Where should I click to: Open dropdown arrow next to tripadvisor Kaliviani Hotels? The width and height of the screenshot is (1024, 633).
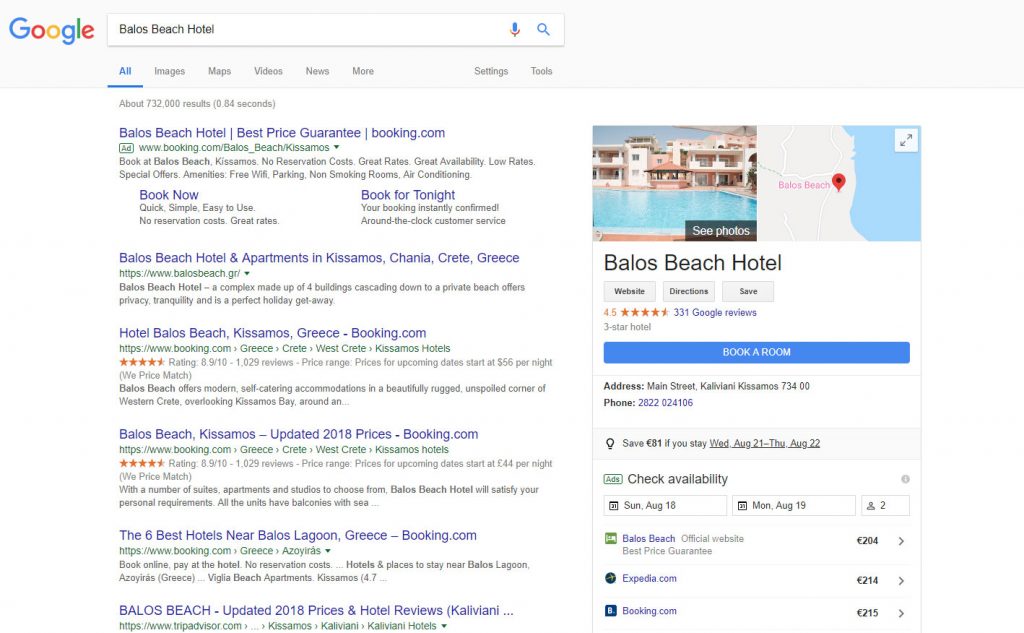click(444, 626)
